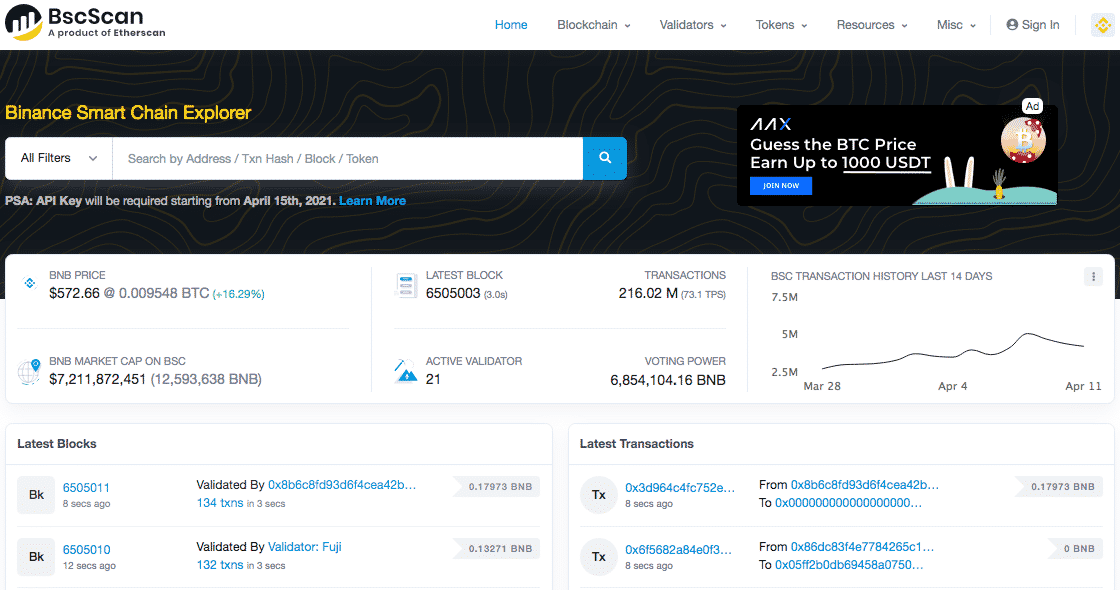The width and height of the screenshot is (1120, 590).
Task: Open To address 0x000000000000000000
Action: (849, 503)
